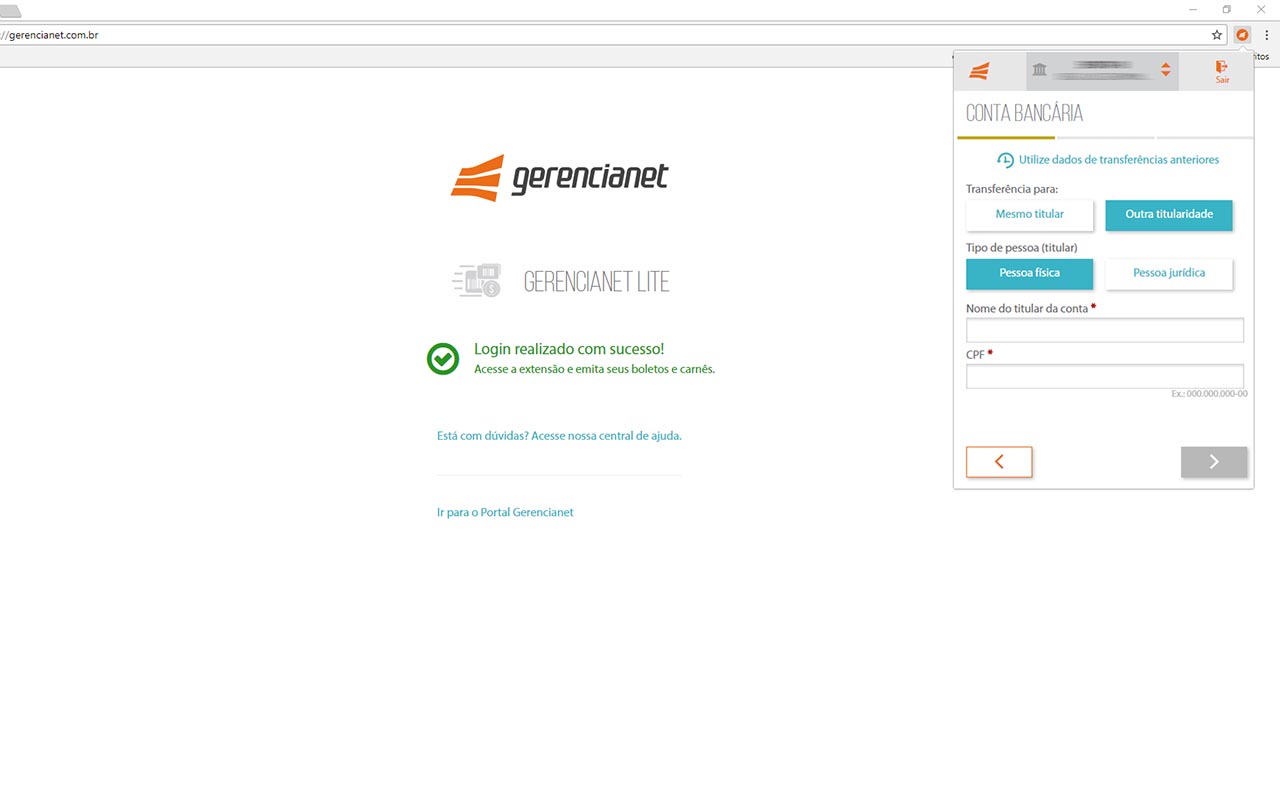Open the bank account selector dropdown

[1103, 70]
